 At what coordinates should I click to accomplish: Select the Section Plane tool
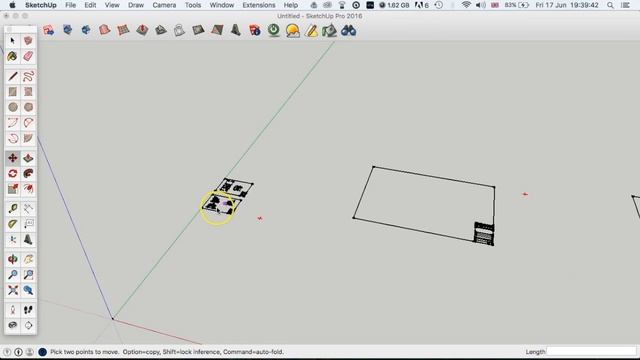pos(28,325)
